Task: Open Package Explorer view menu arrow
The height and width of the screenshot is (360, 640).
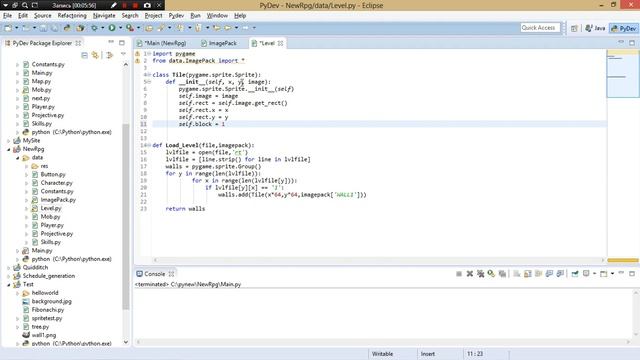Action: point(123,54)
